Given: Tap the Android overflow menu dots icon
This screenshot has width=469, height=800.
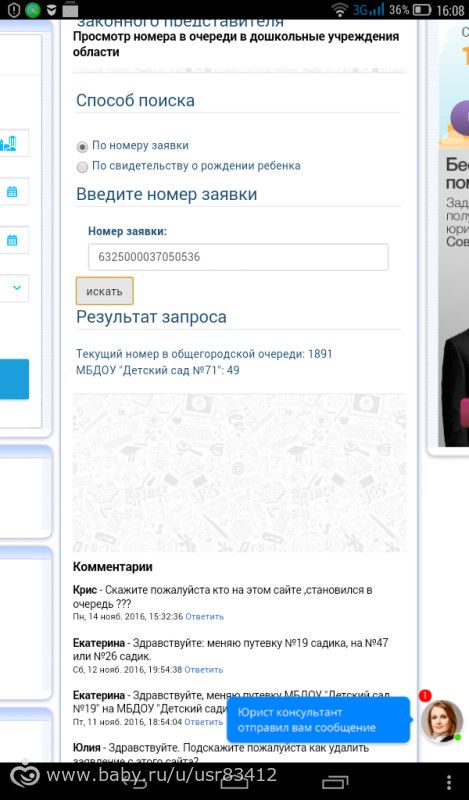Looking at the screenshot, I should [449, 782].
